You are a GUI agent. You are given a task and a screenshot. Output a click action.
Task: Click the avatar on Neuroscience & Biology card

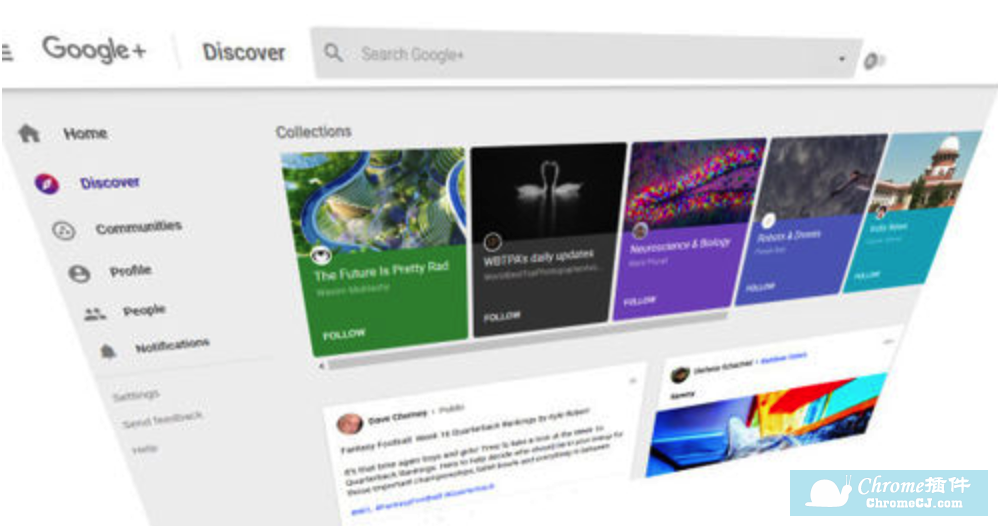pos(639,230)
